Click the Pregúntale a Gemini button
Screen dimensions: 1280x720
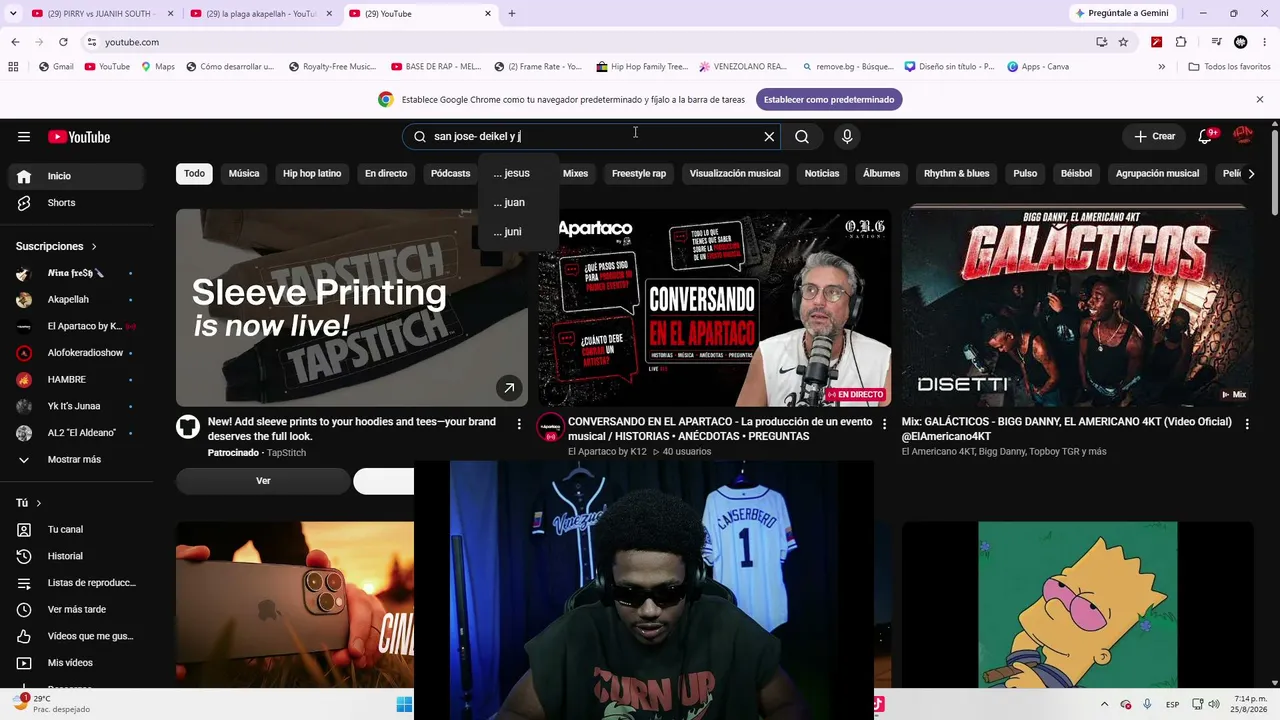[1123, 13]
